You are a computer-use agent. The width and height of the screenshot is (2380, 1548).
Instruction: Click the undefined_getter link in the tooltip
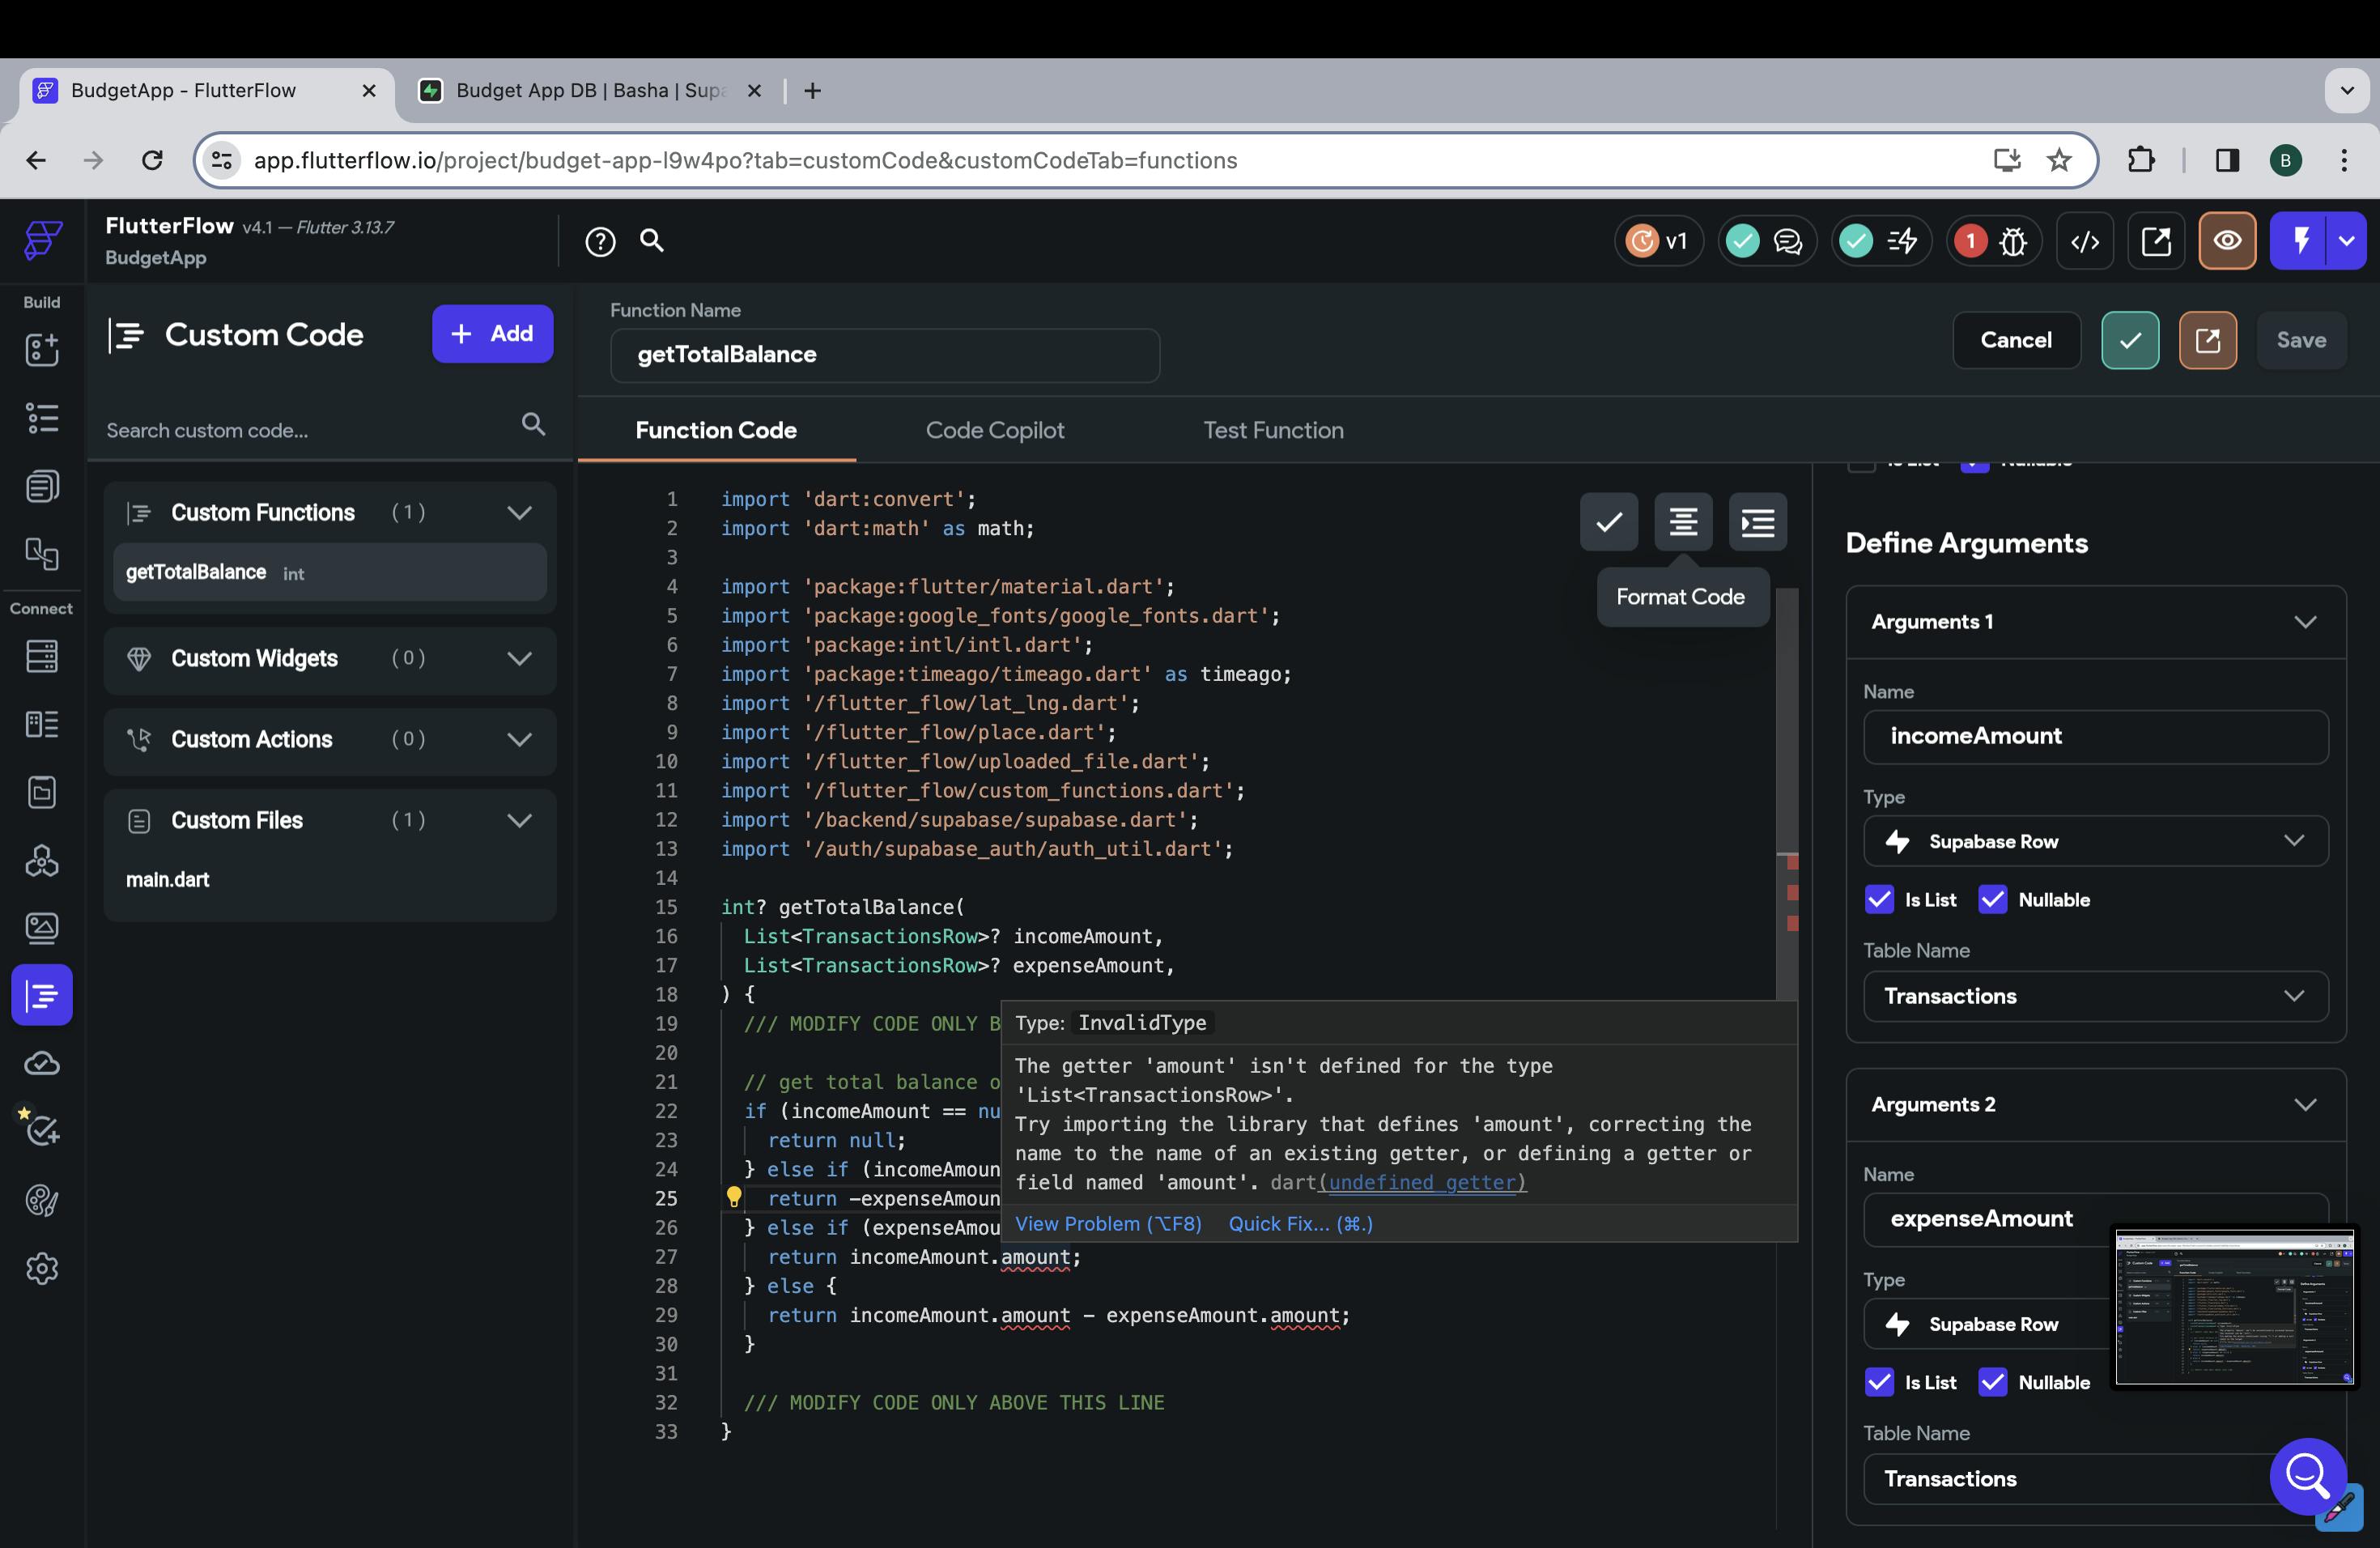1423,1182
